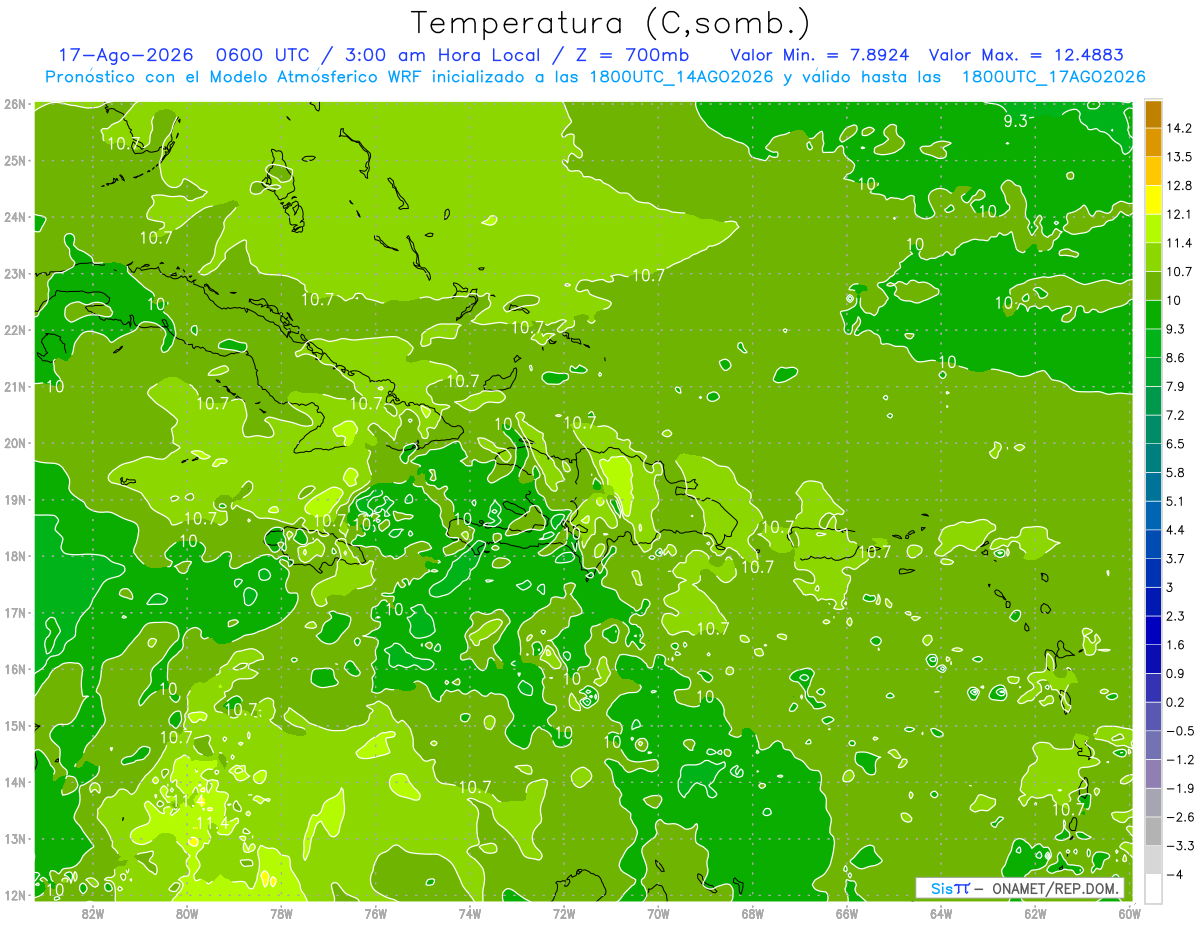Click colorbar value -2.6
Screen dimensions: 1200x927
point(1180,817)
